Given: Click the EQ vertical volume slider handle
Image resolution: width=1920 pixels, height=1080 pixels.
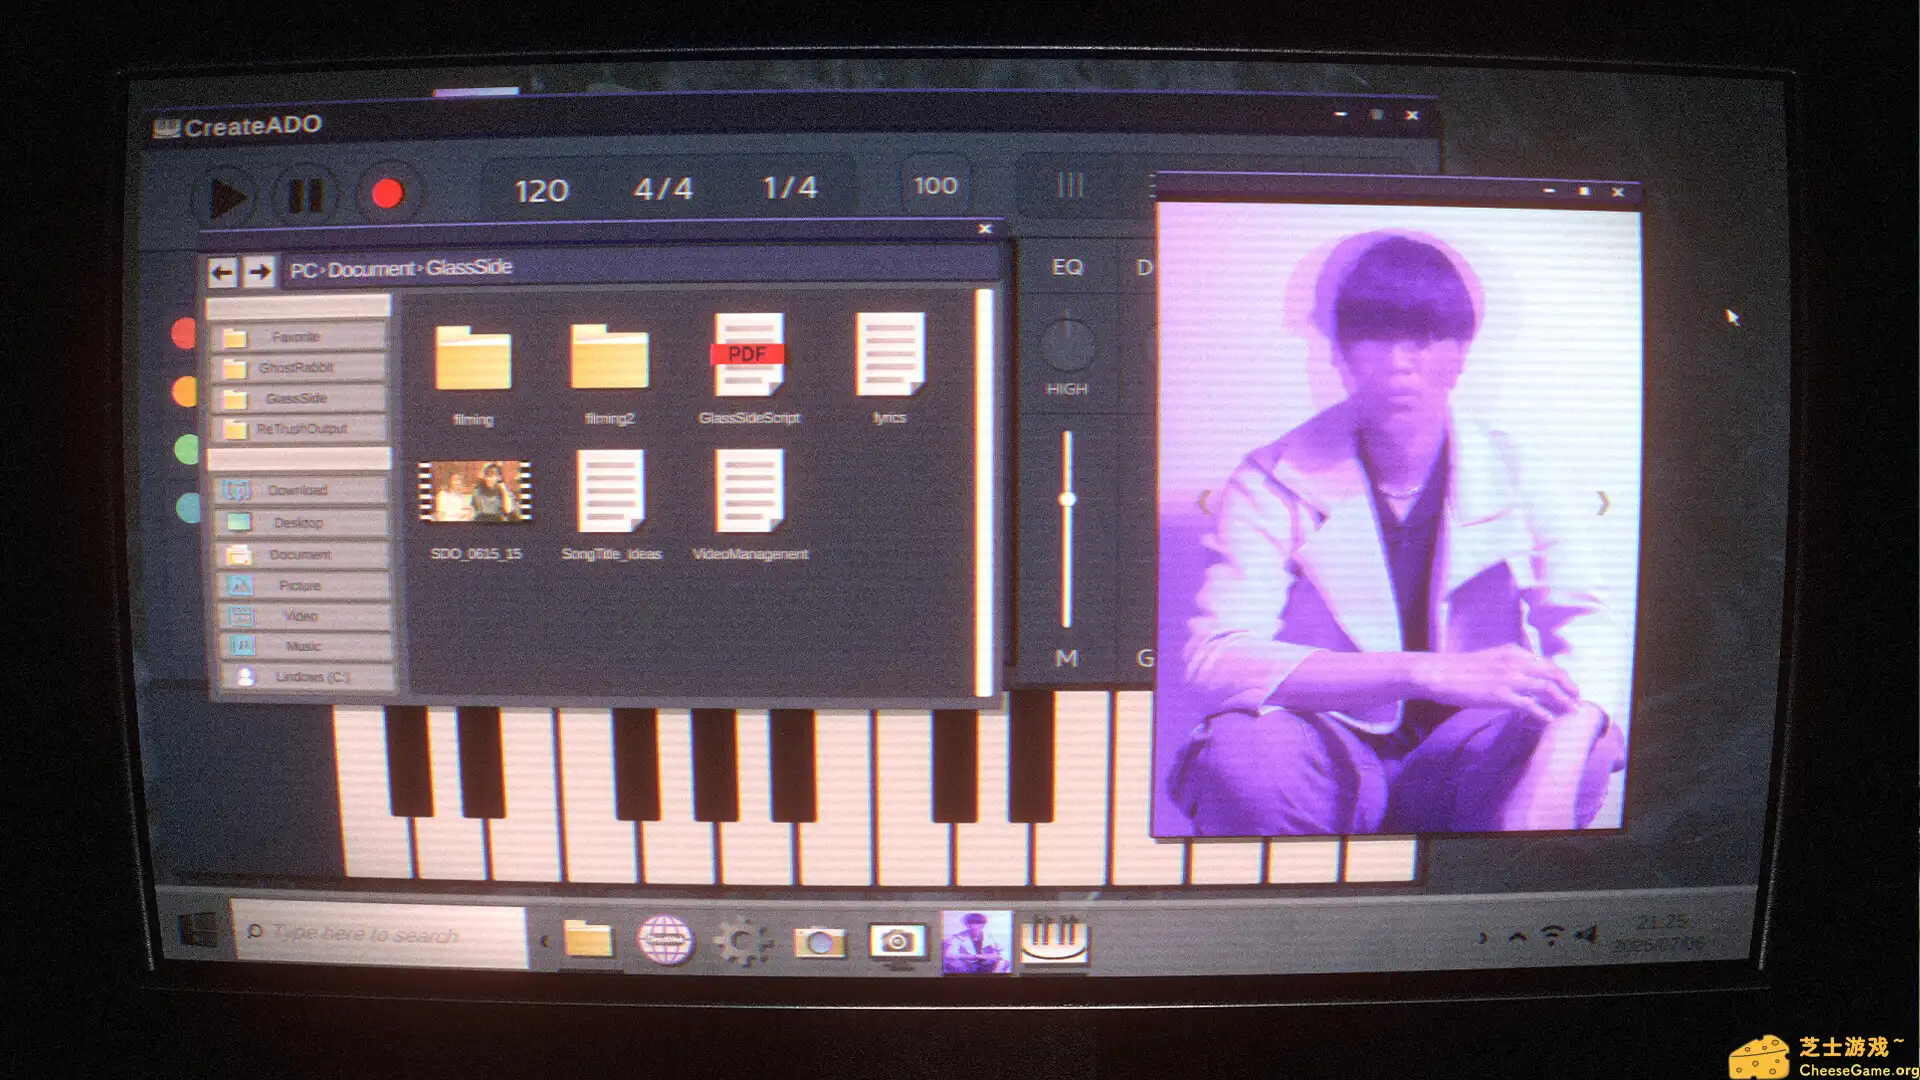Looking at the screenshot, I should click(x=1067, y=499).
